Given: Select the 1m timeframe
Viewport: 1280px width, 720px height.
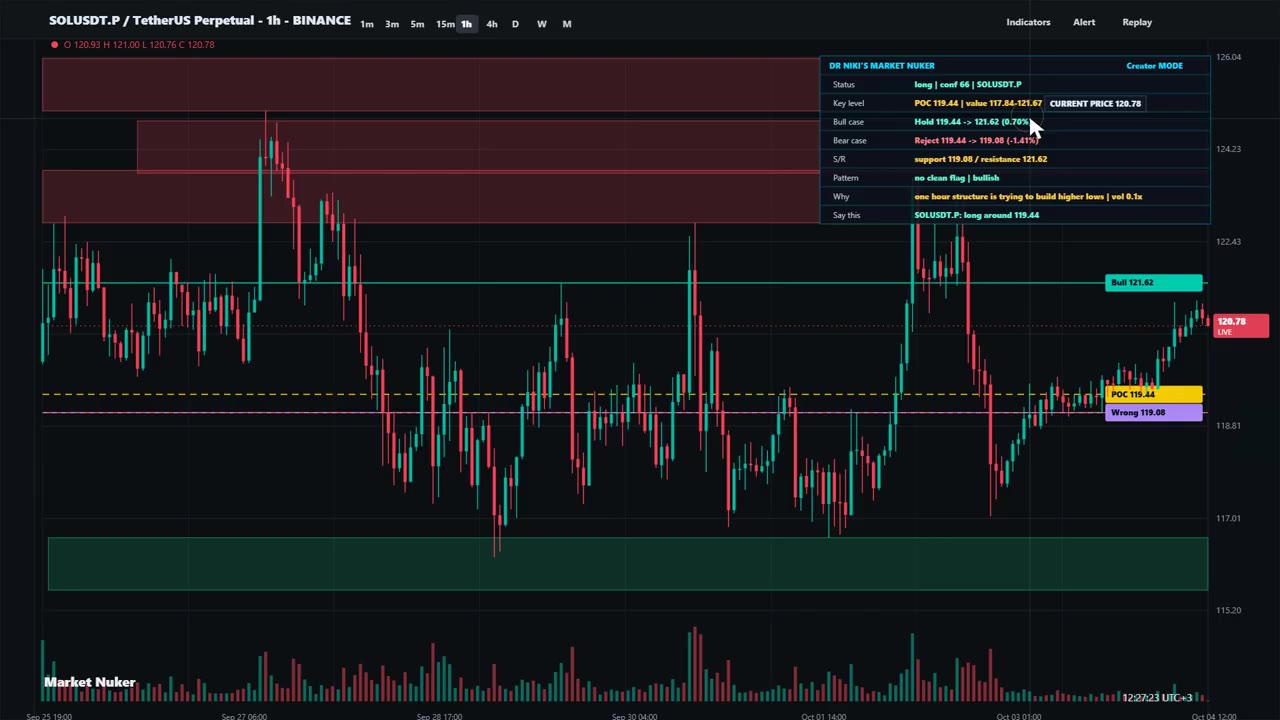Looking at the screenshot, I should point(367,24).
